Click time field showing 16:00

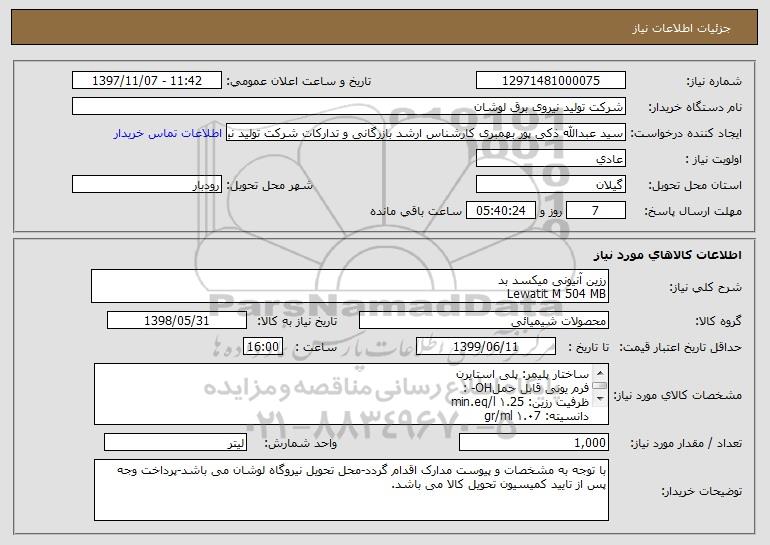click(263, 347)
